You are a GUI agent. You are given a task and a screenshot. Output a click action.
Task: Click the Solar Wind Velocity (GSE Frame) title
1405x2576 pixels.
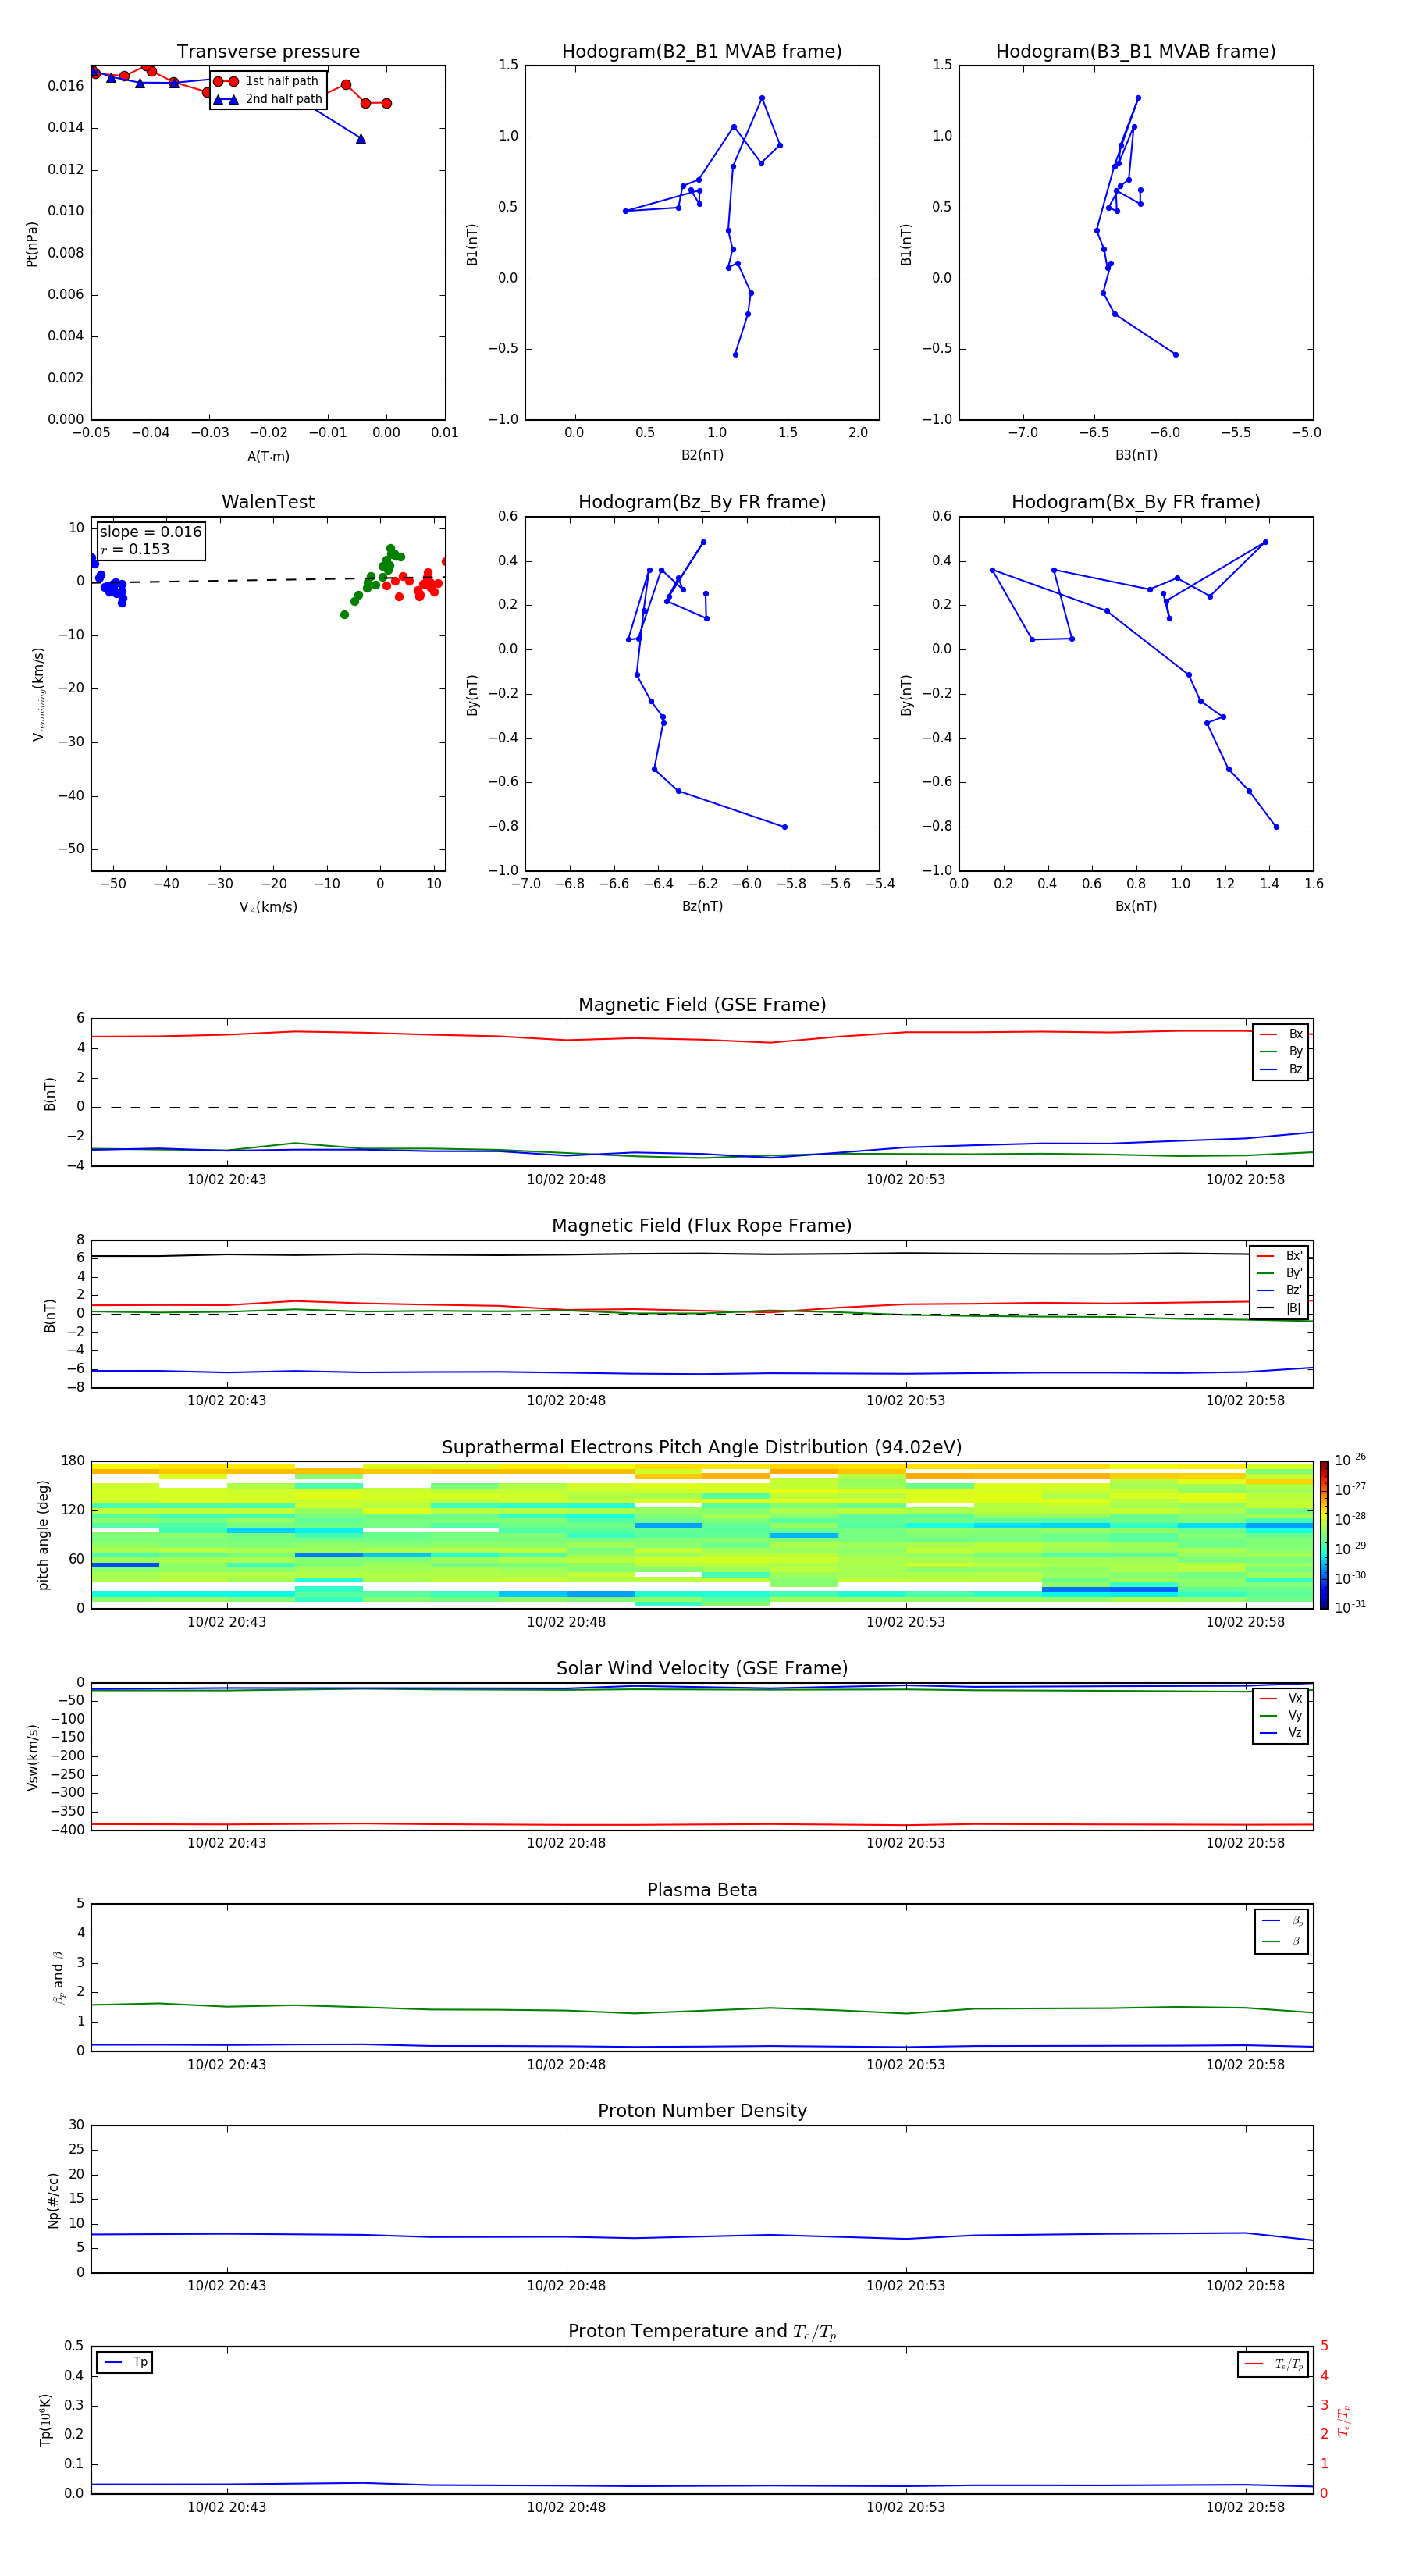pyautogui.click(x=702, y=1668)
